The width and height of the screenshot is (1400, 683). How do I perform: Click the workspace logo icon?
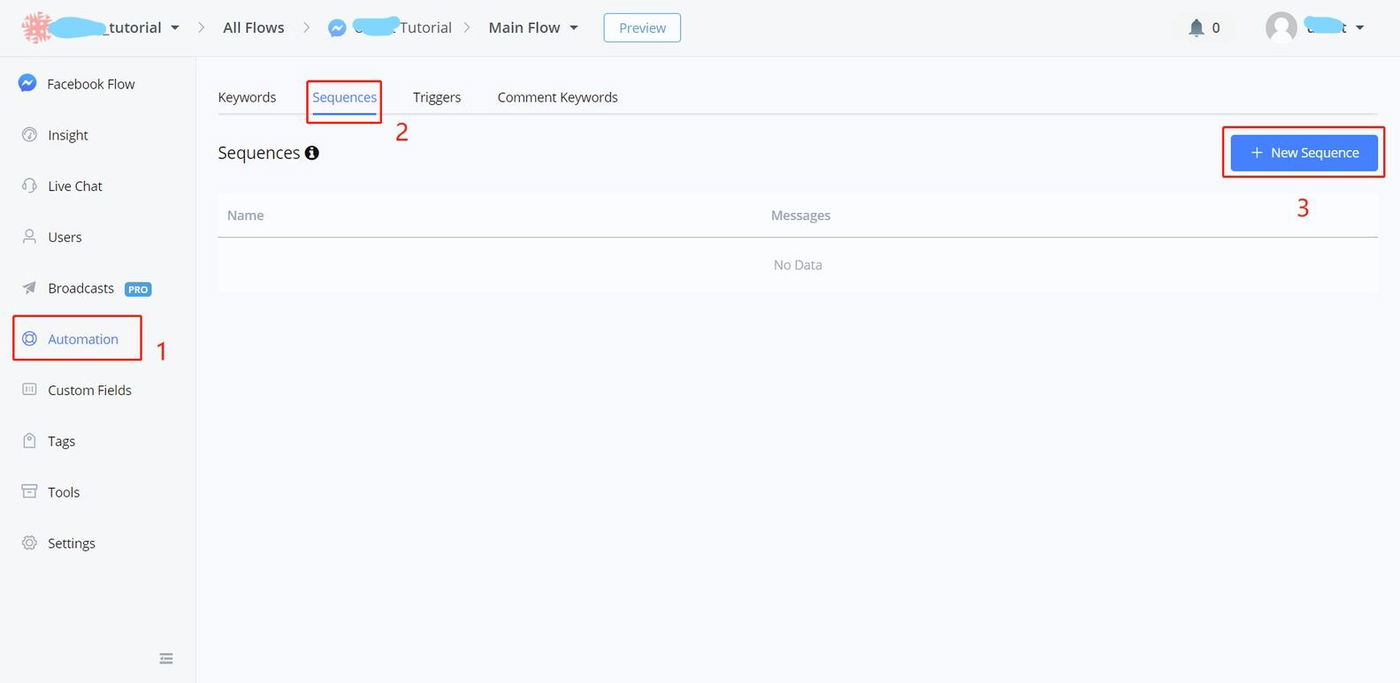pos(38,27)
